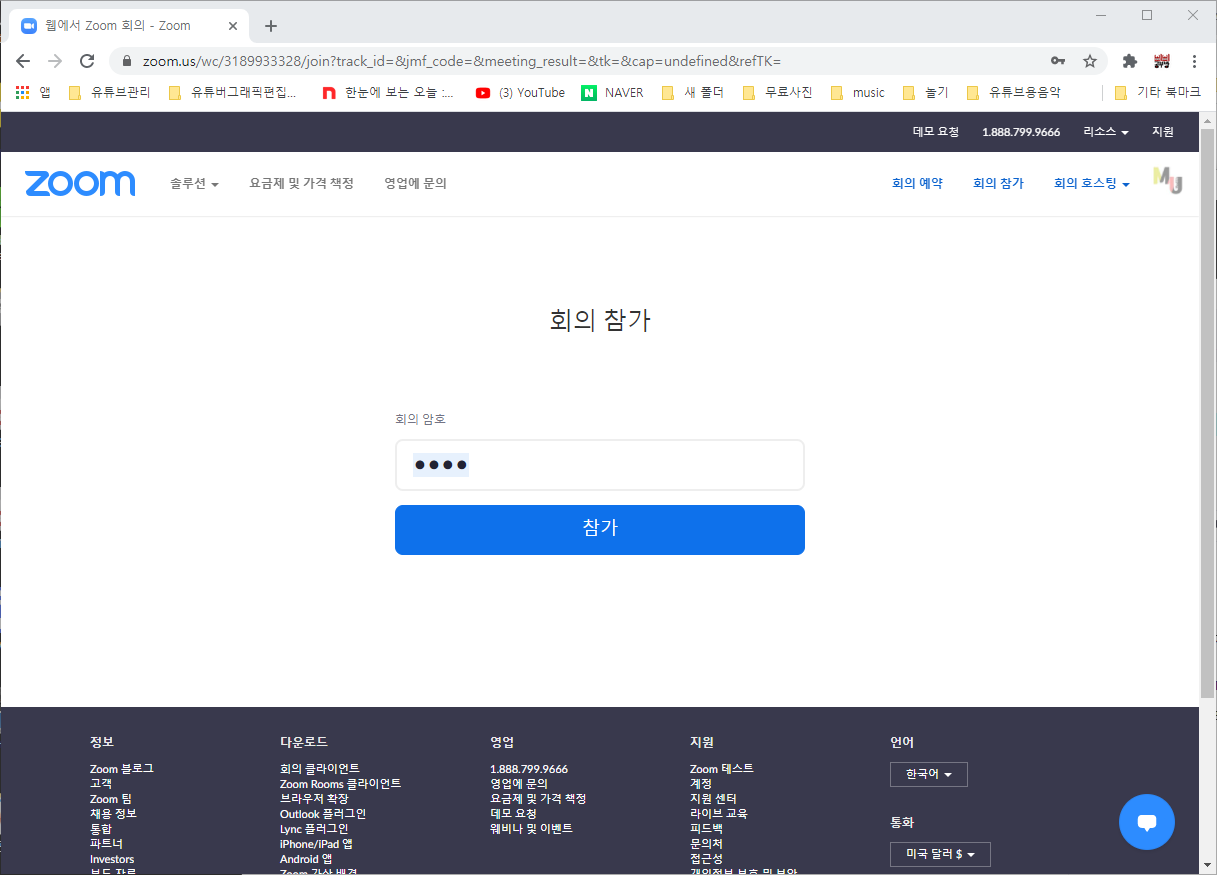
Task: Expand the 솔루션 dropdown menu
Action: (x=194, y=184)
